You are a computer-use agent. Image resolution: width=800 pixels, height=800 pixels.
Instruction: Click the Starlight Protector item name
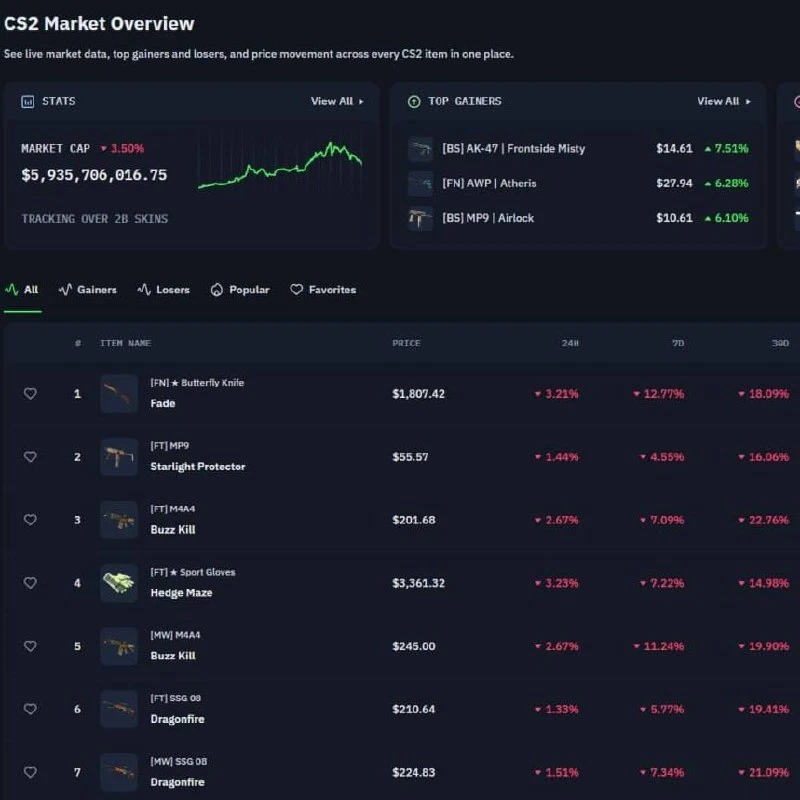(198, 466)
